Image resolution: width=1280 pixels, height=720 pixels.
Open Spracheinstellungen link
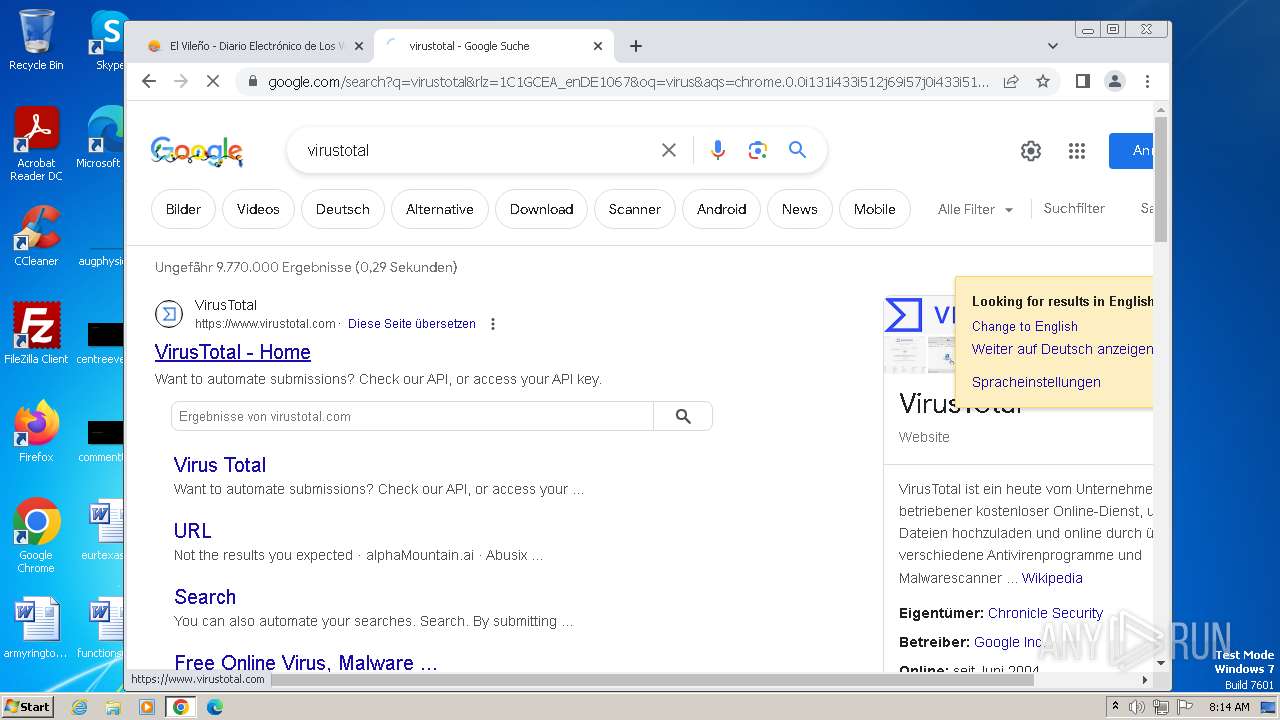[1036, 382]
